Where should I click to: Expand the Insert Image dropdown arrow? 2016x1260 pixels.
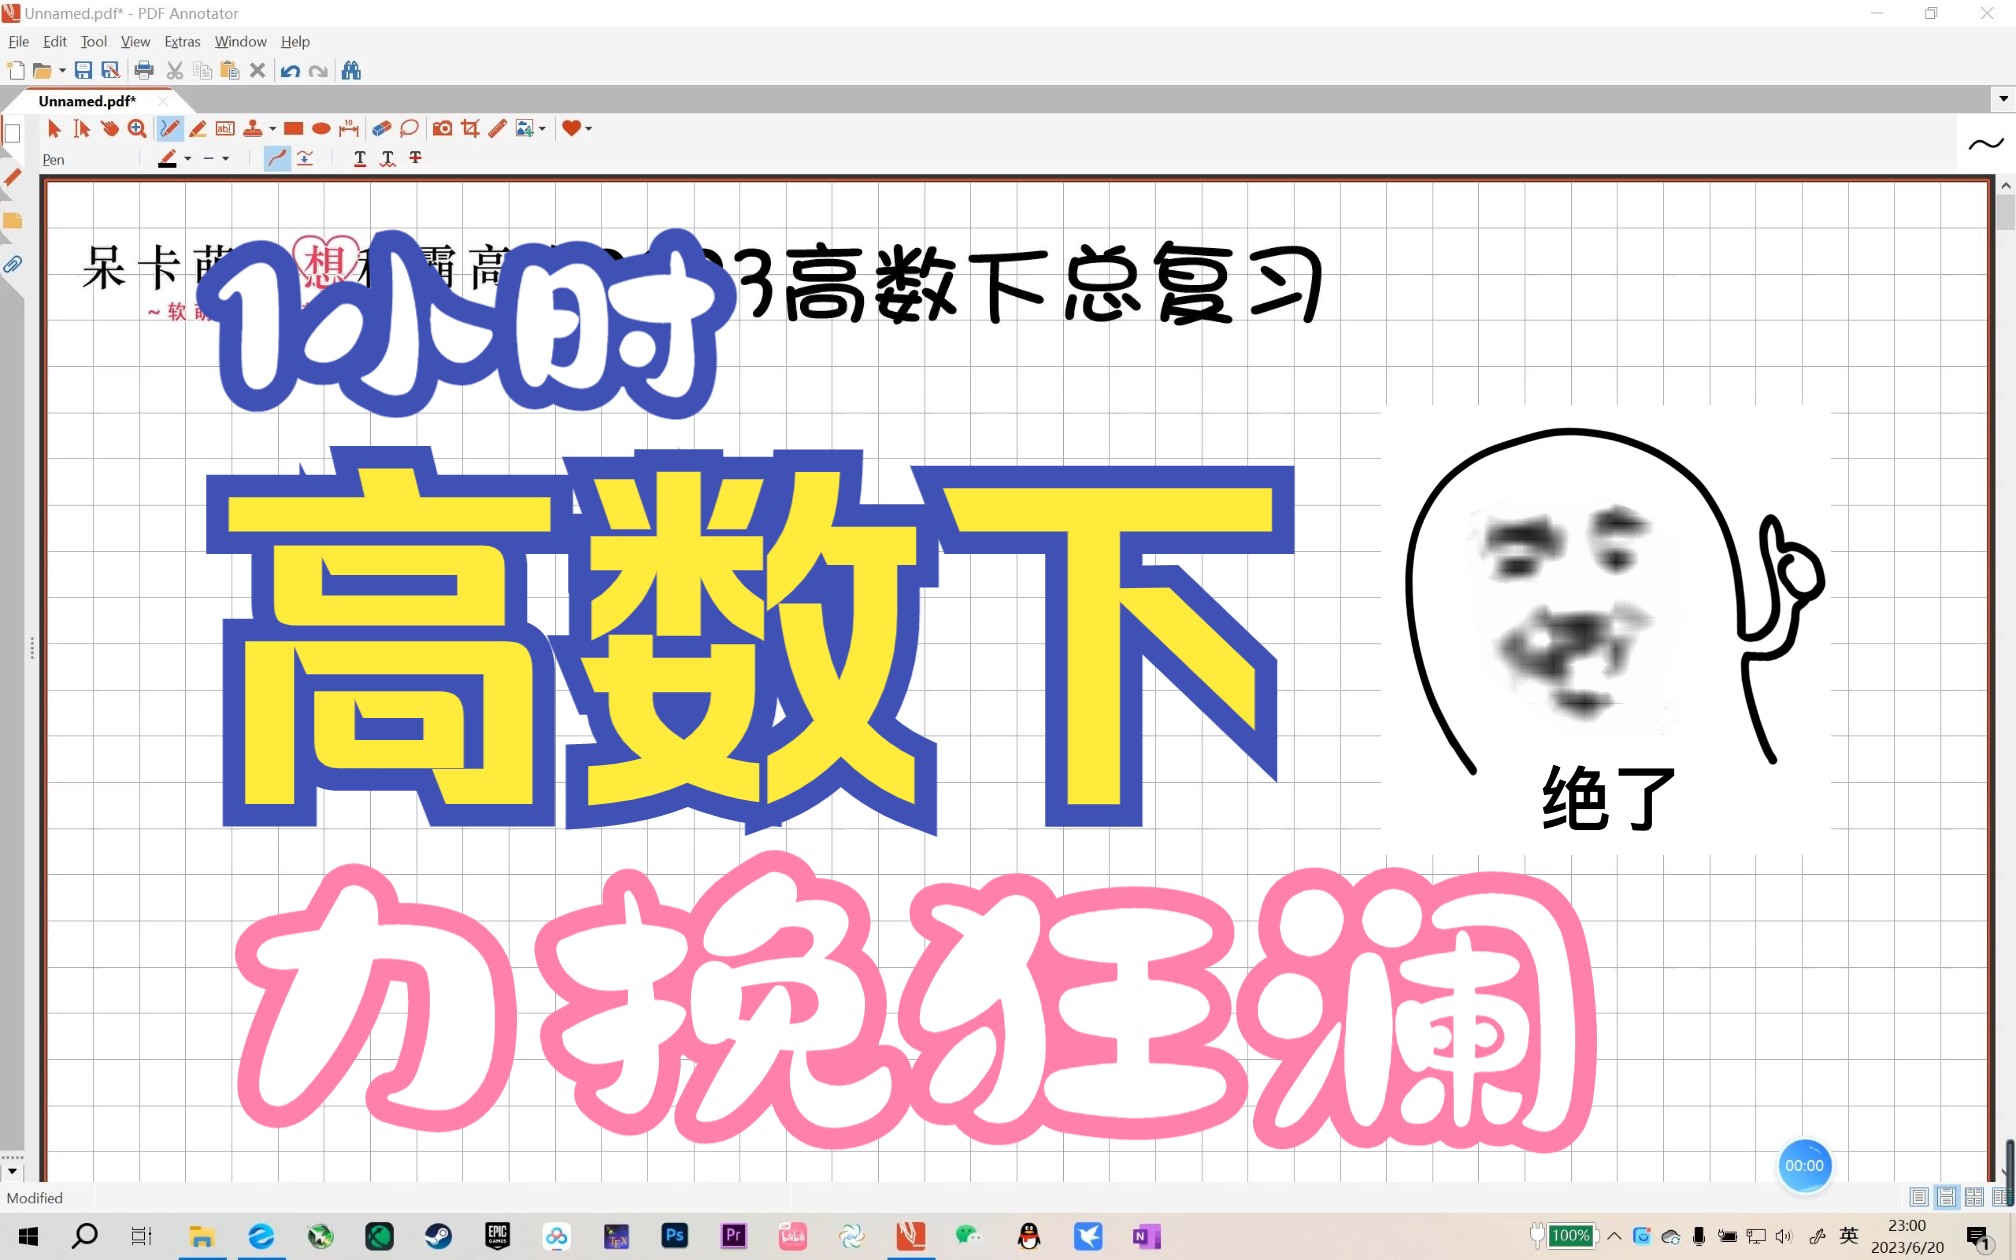[x=542, y=129]
